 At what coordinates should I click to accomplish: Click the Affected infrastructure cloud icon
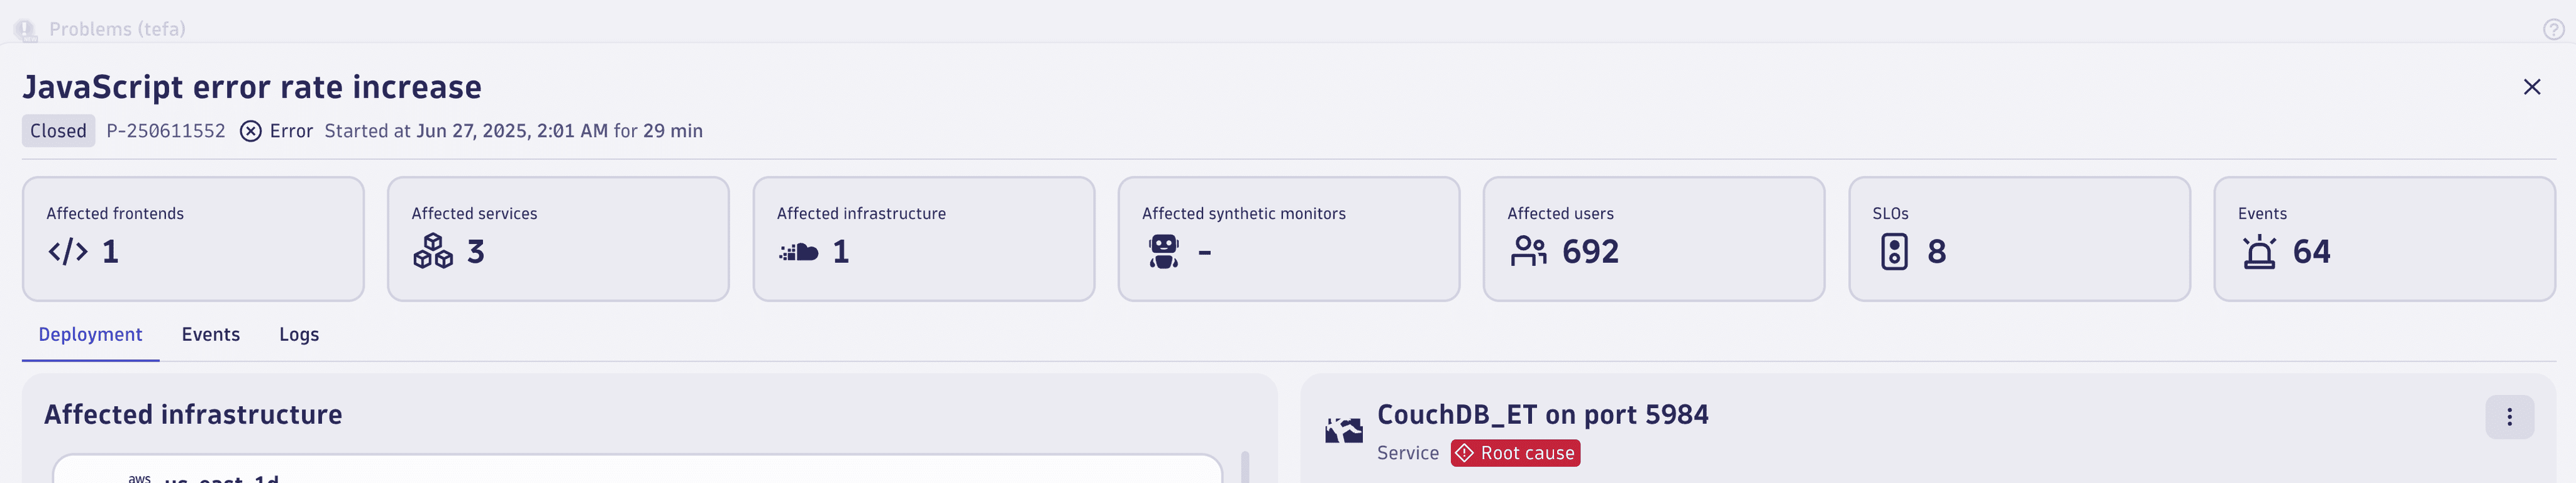pos(799,252)
